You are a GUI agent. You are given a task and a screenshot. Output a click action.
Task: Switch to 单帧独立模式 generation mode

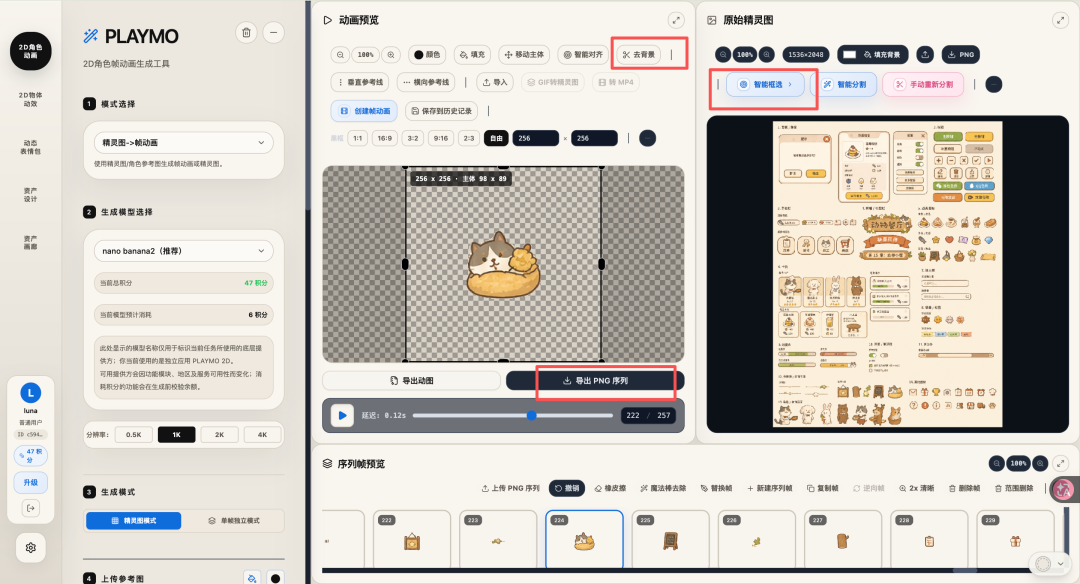tap(233, 521)
